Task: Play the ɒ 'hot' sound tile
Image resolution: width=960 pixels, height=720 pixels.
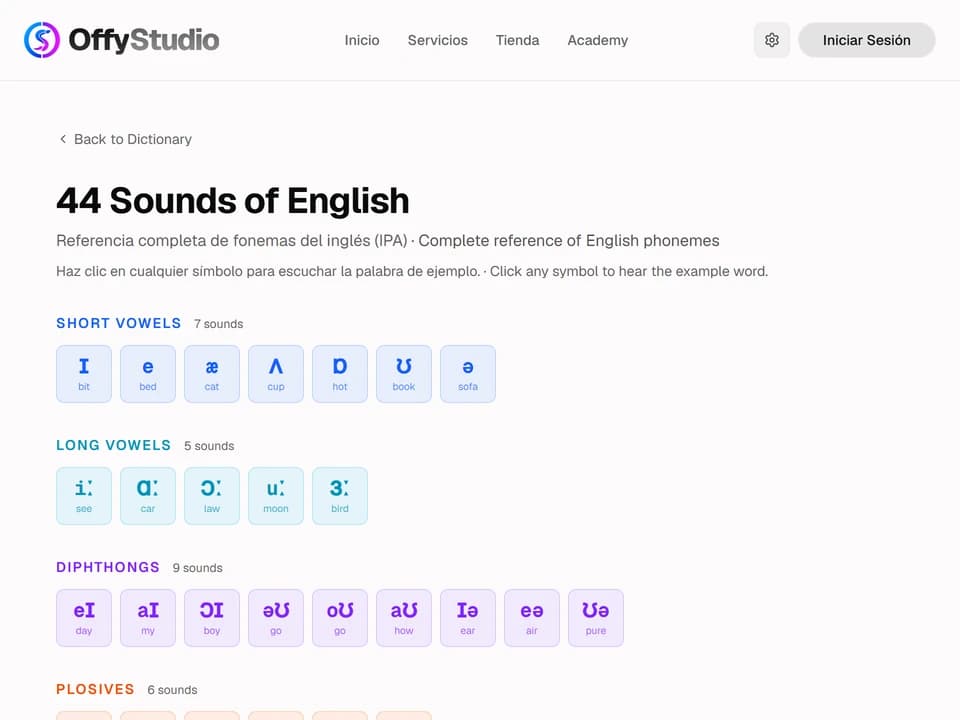Action: [x=340, y=374]
